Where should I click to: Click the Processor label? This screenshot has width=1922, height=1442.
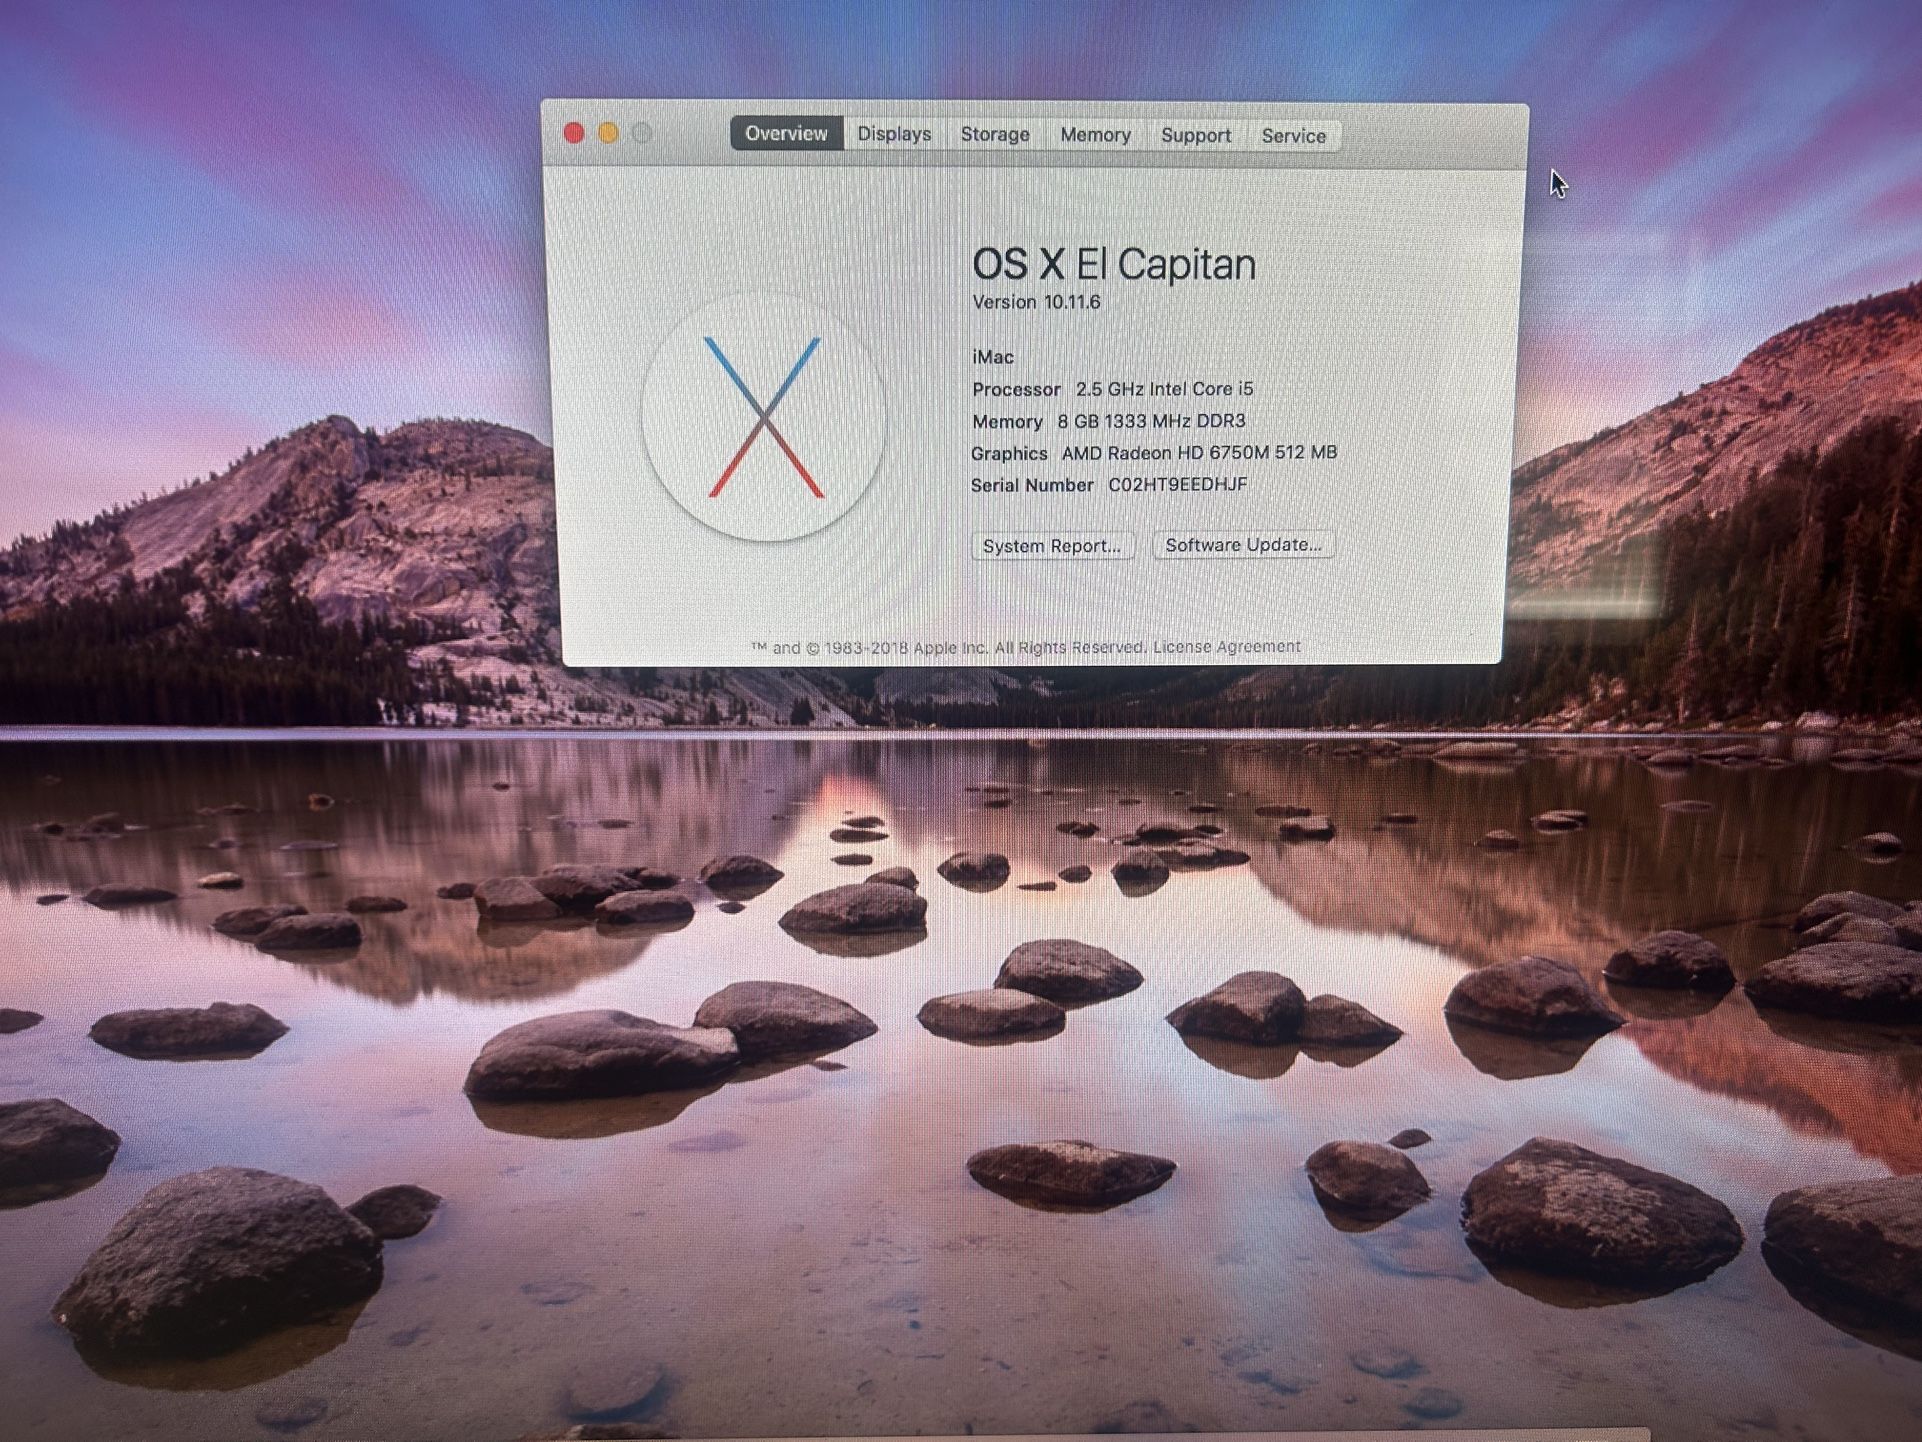tap(1016, 389)
